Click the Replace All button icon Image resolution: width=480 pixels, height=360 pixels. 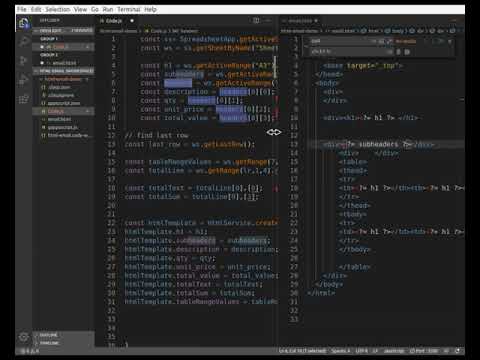407,52
